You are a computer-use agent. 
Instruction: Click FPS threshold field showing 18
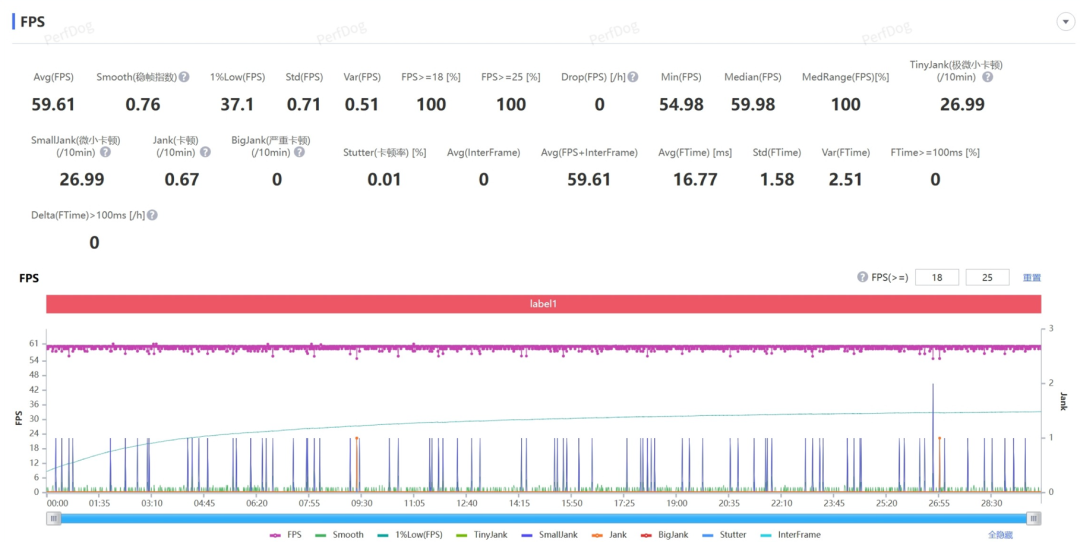click(937, 278)
